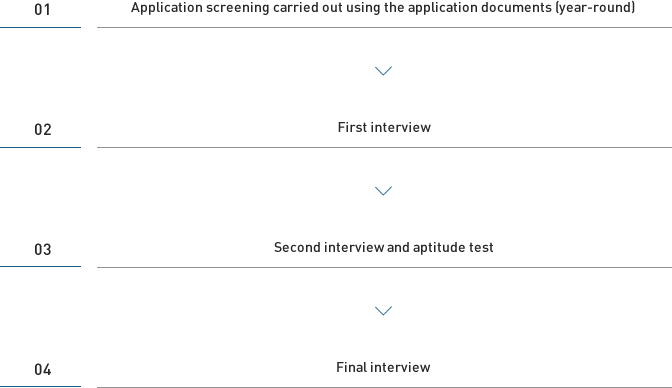Screen dimensions: 672x388
Task: Click the First interview label
Action: (384, 127)
